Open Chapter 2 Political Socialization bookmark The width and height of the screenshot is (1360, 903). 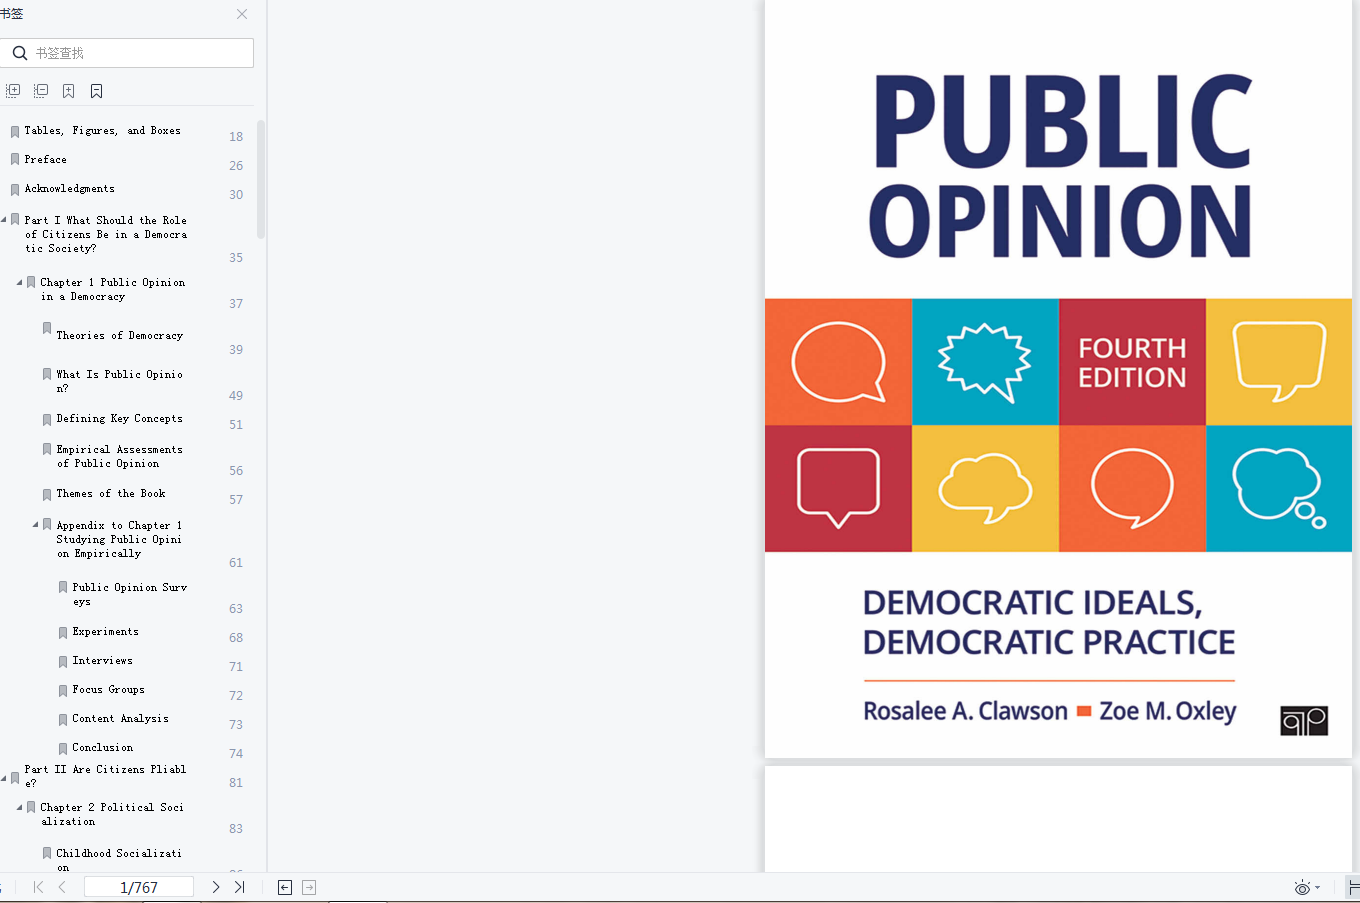coord(112,814)
